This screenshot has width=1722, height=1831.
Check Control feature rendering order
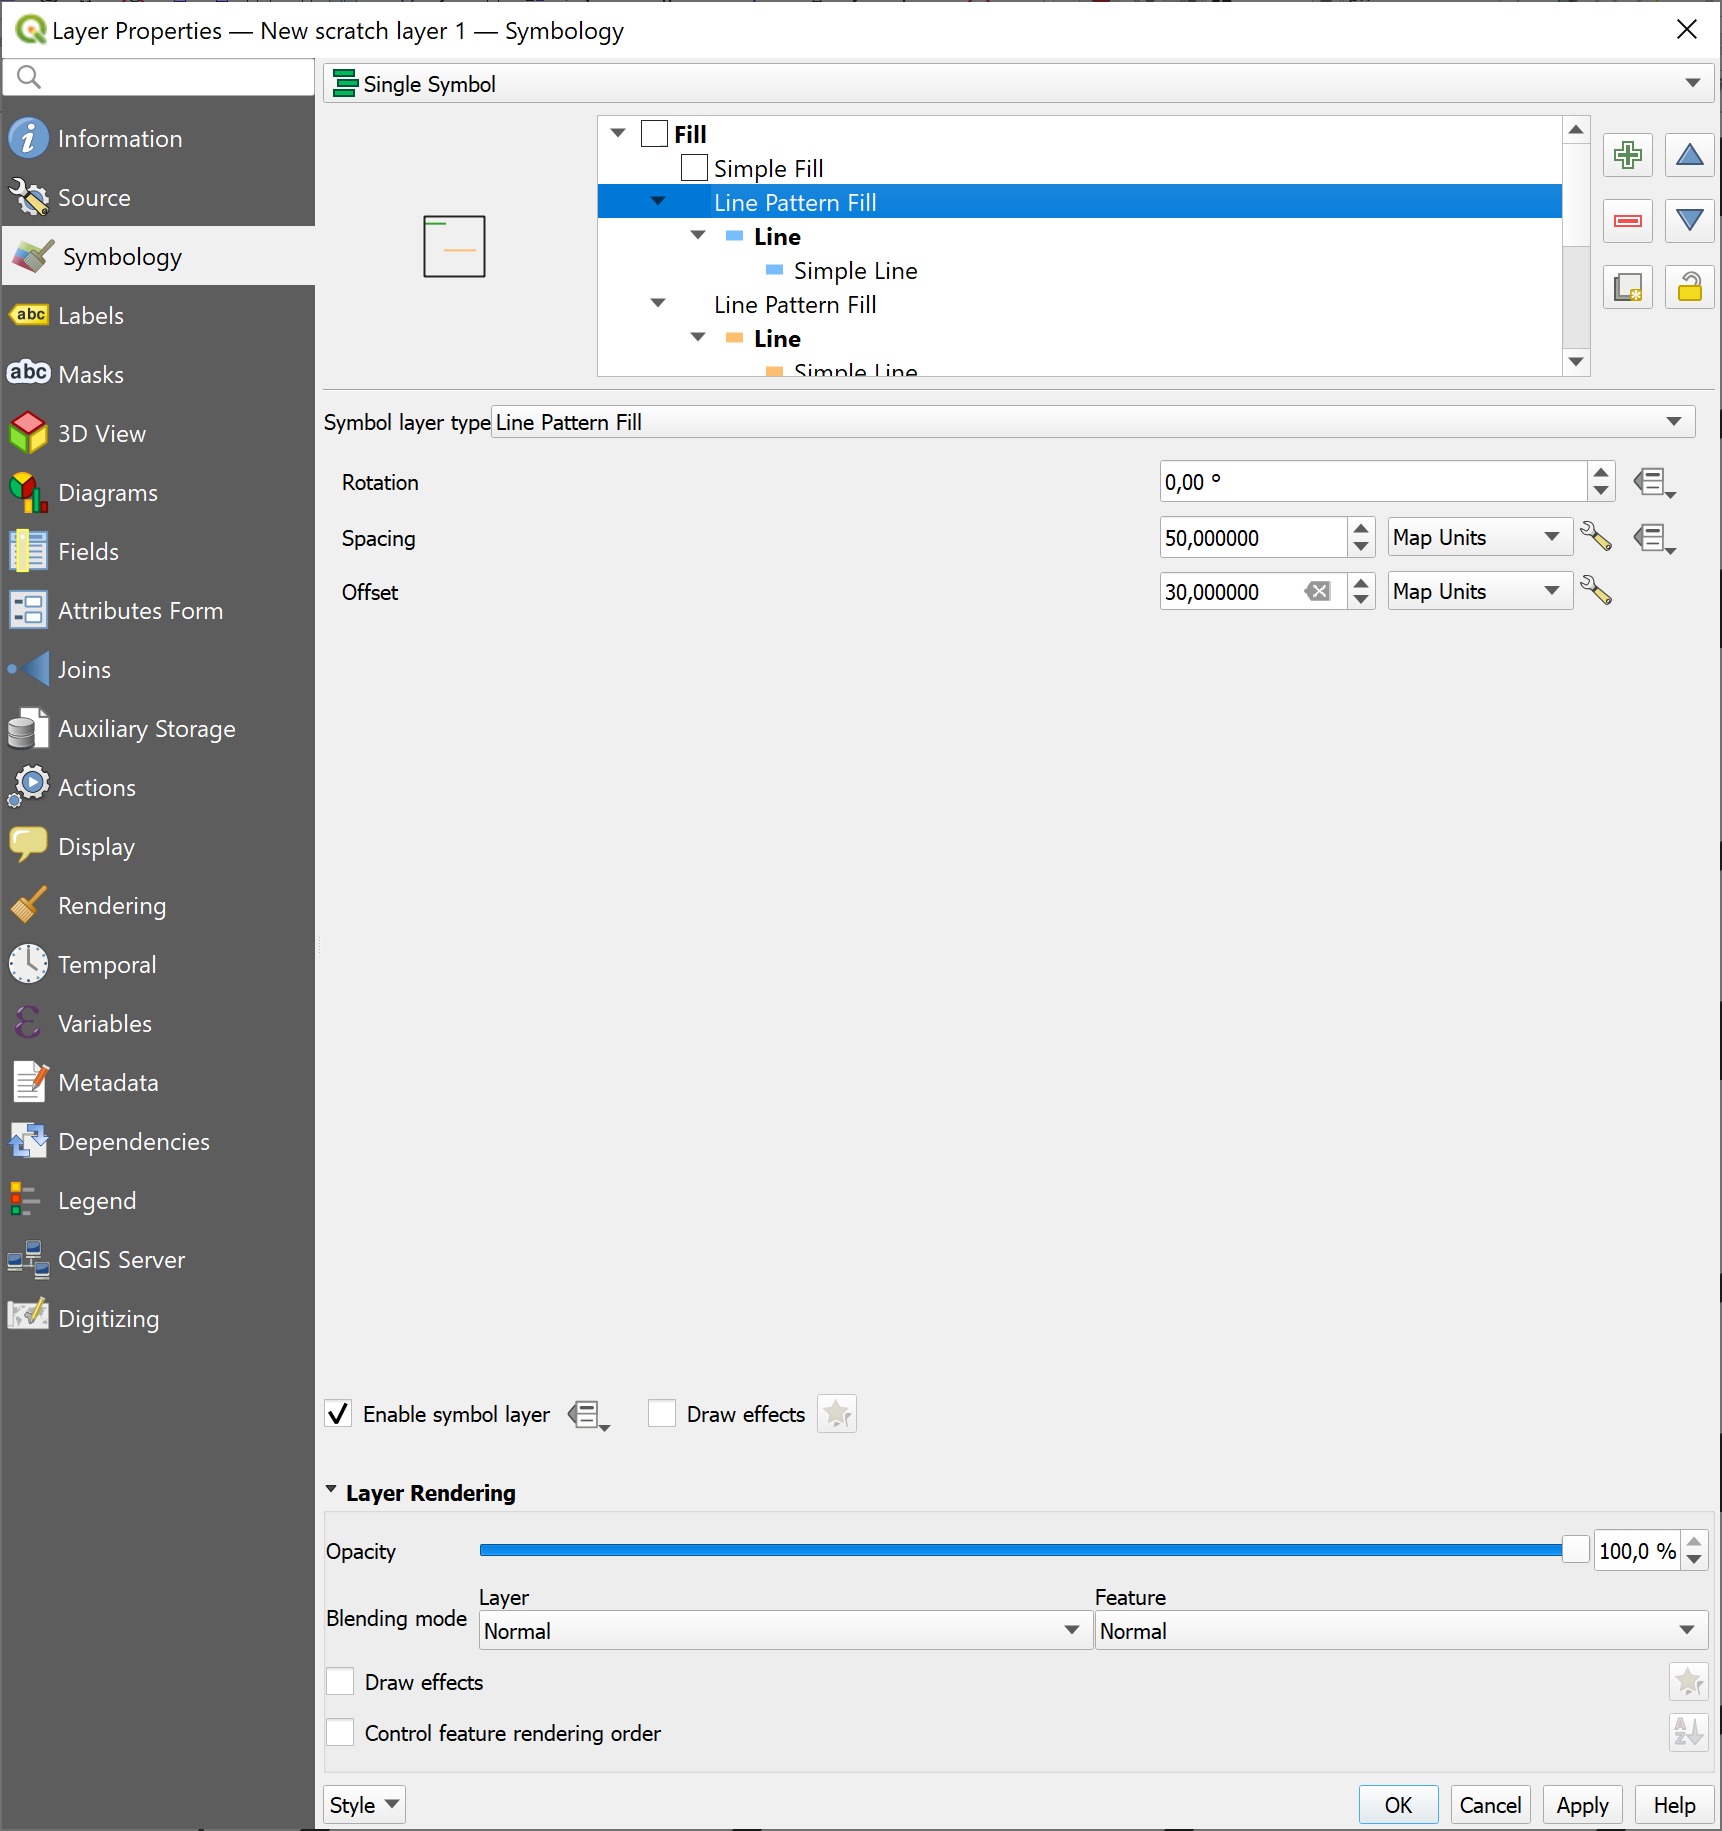(340, 1733)
